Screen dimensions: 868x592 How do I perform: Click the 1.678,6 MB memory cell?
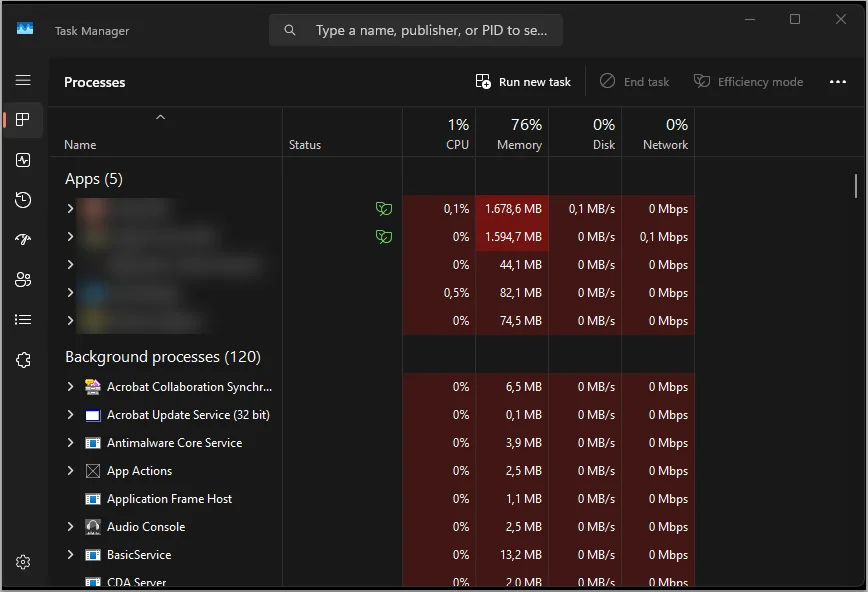[x=513, y=209]
